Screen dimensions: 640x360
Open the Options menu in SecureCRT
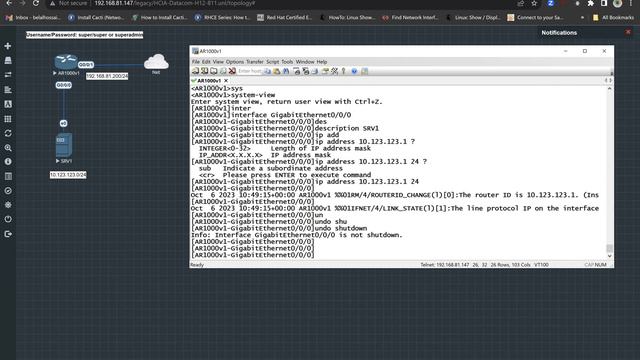[x=235, y=62]
